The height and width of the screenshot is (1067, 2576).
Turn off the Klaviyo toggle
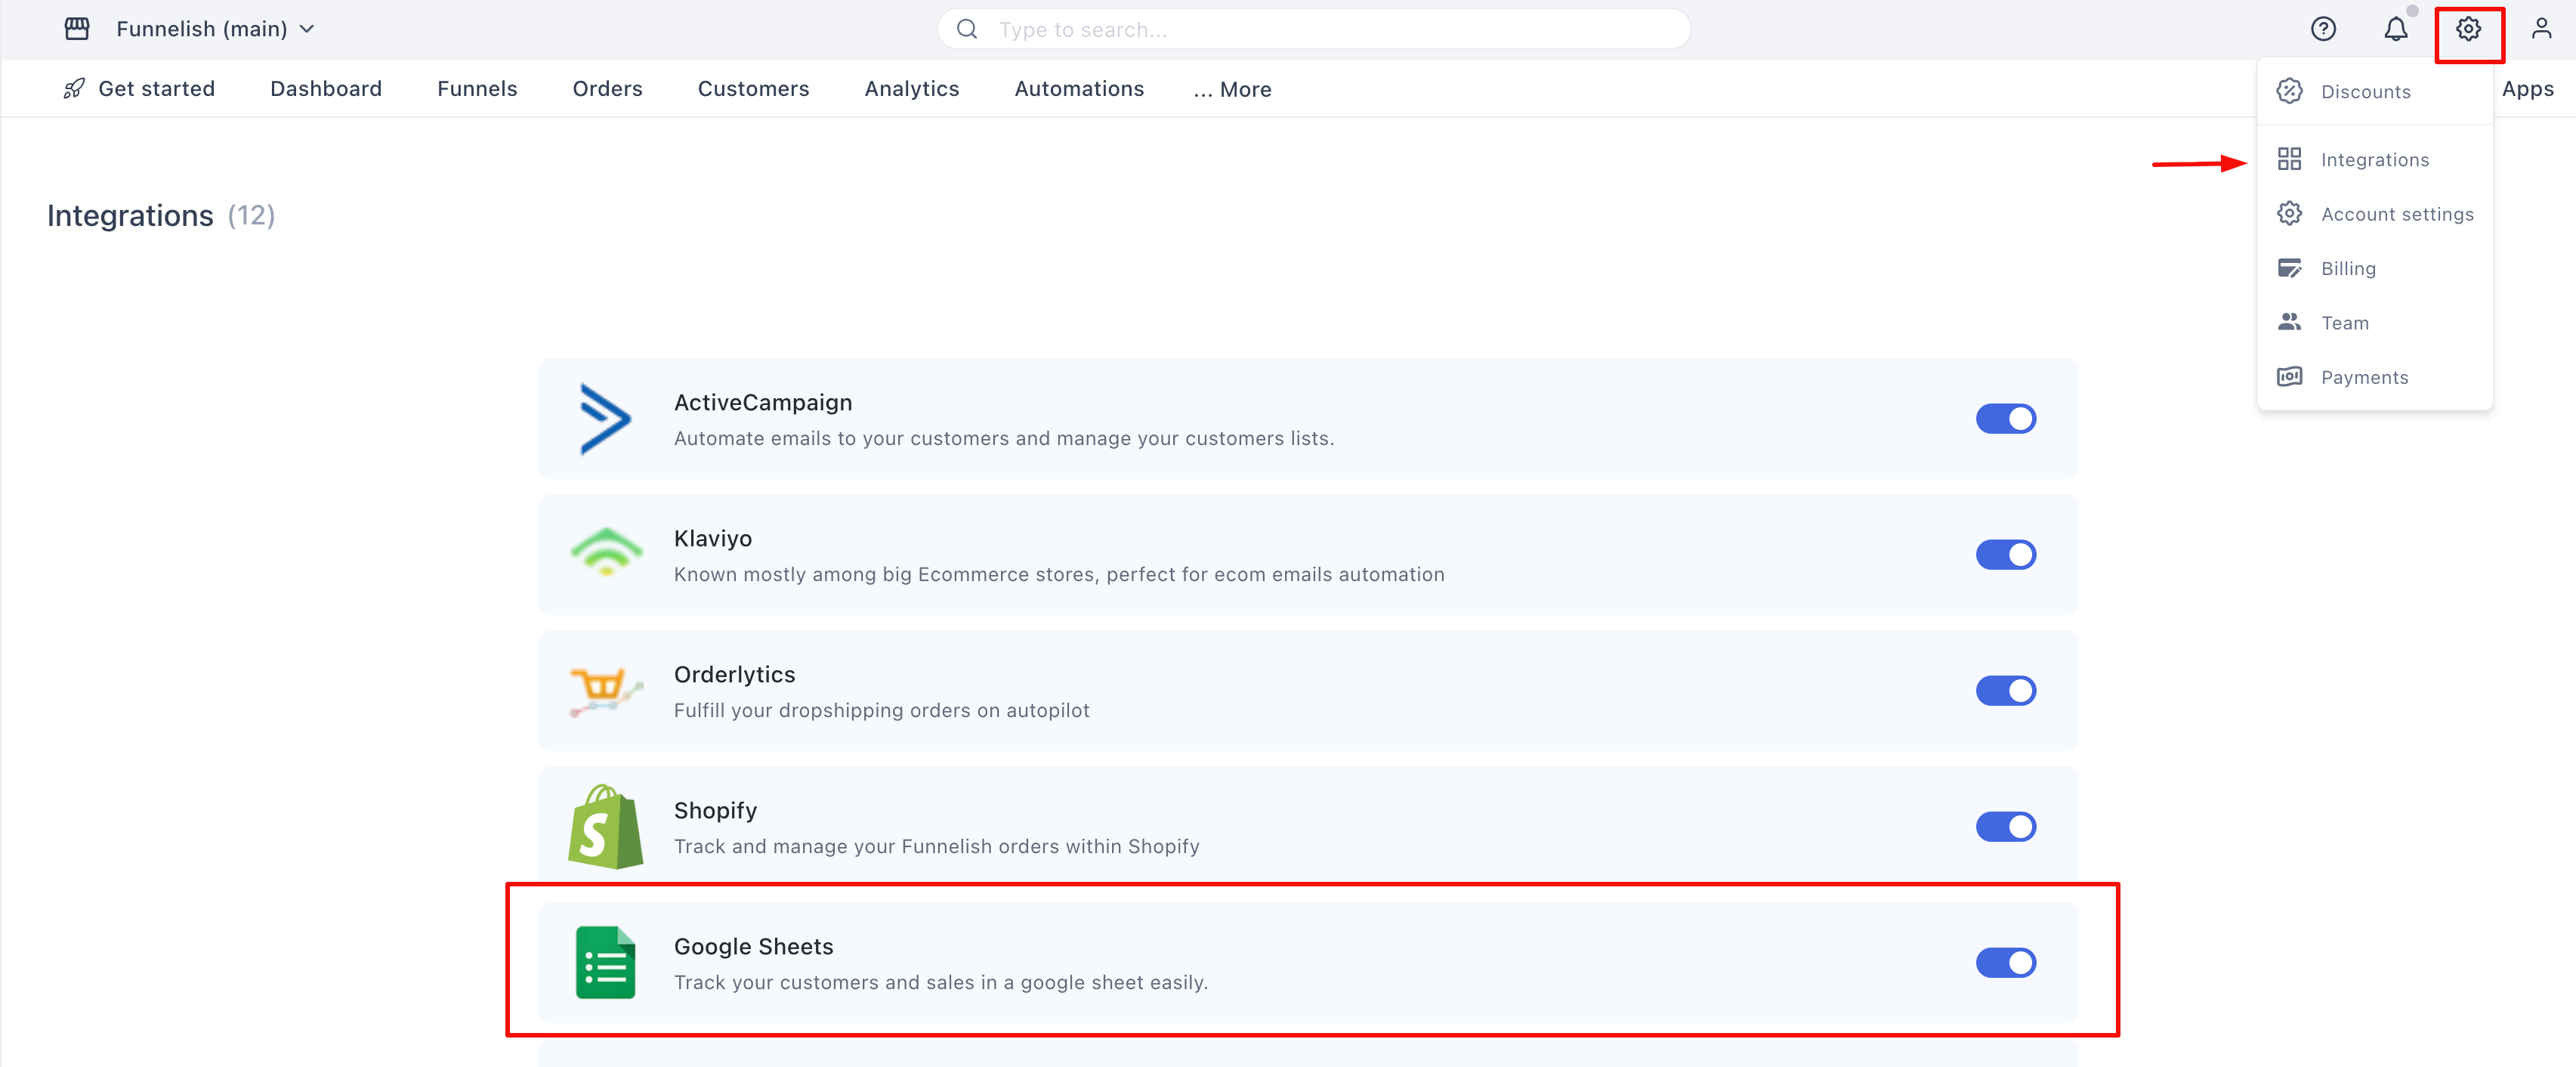[x=2005, y=554]
